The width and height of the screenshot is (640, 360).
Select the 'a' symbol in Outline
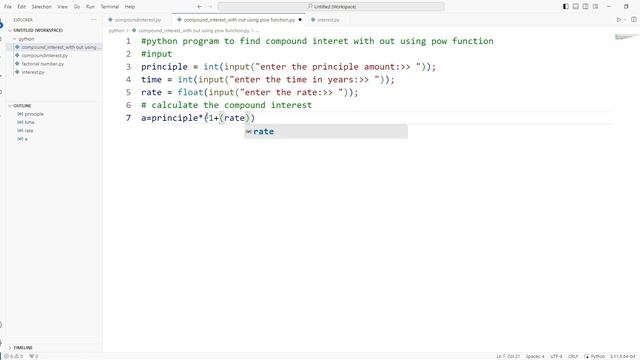[26, 139]
